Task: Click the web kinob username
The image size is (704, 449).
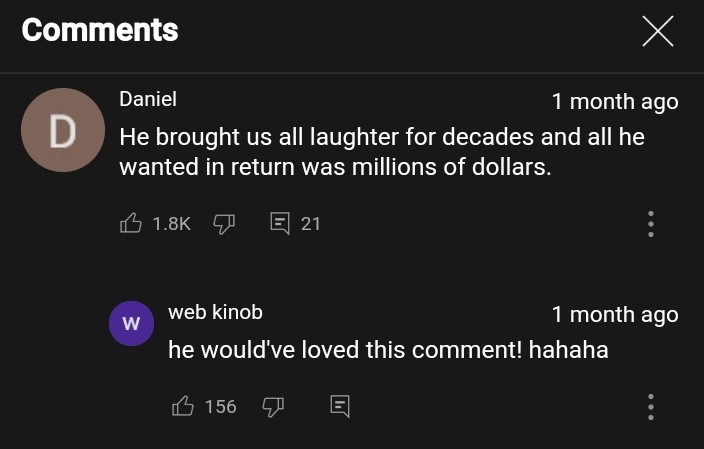Action: coord(215,312)
